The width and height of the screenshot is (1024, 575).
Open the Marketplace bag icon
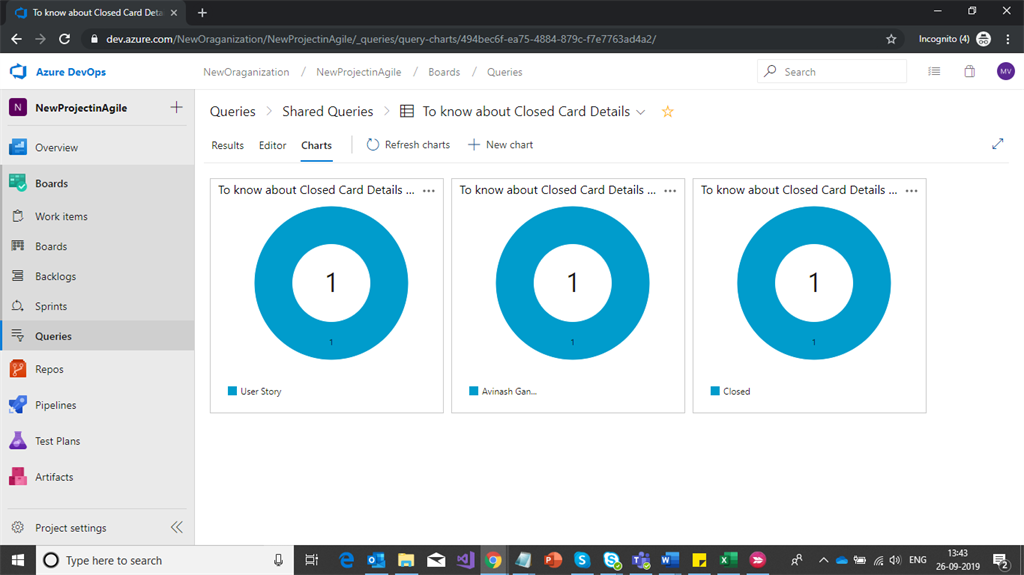(x=970, y=71)
